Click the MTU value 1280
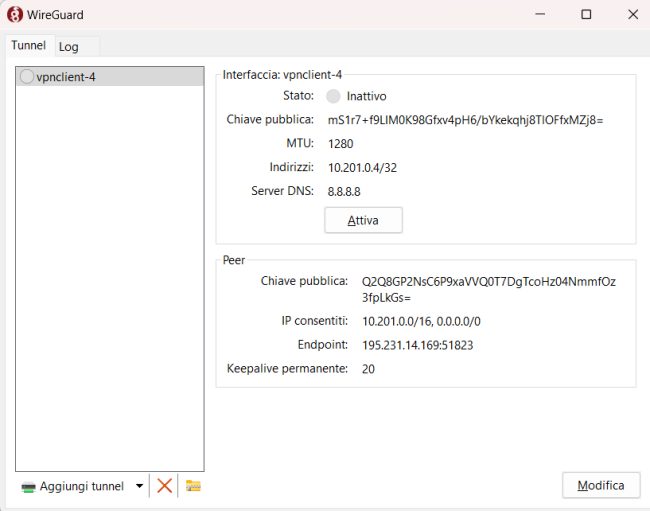The height and width of the screenshot is (511, 650). pos(340,144)
